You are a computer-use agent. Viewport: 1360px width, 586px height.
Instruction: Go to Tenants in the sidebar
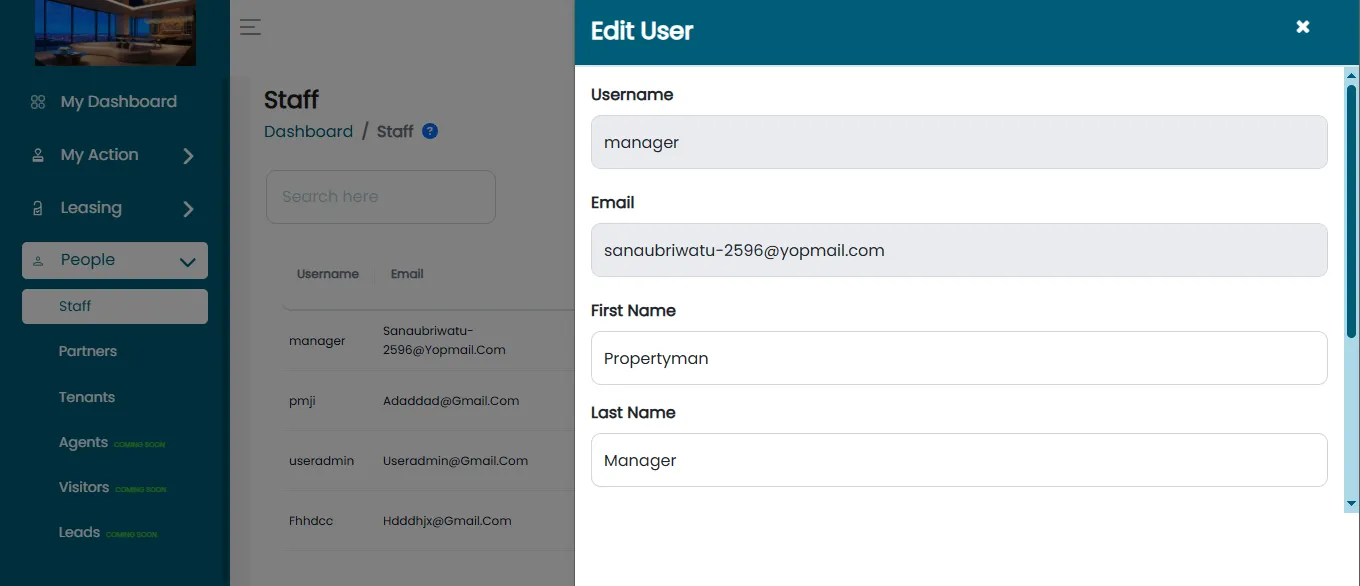point(87,397)
